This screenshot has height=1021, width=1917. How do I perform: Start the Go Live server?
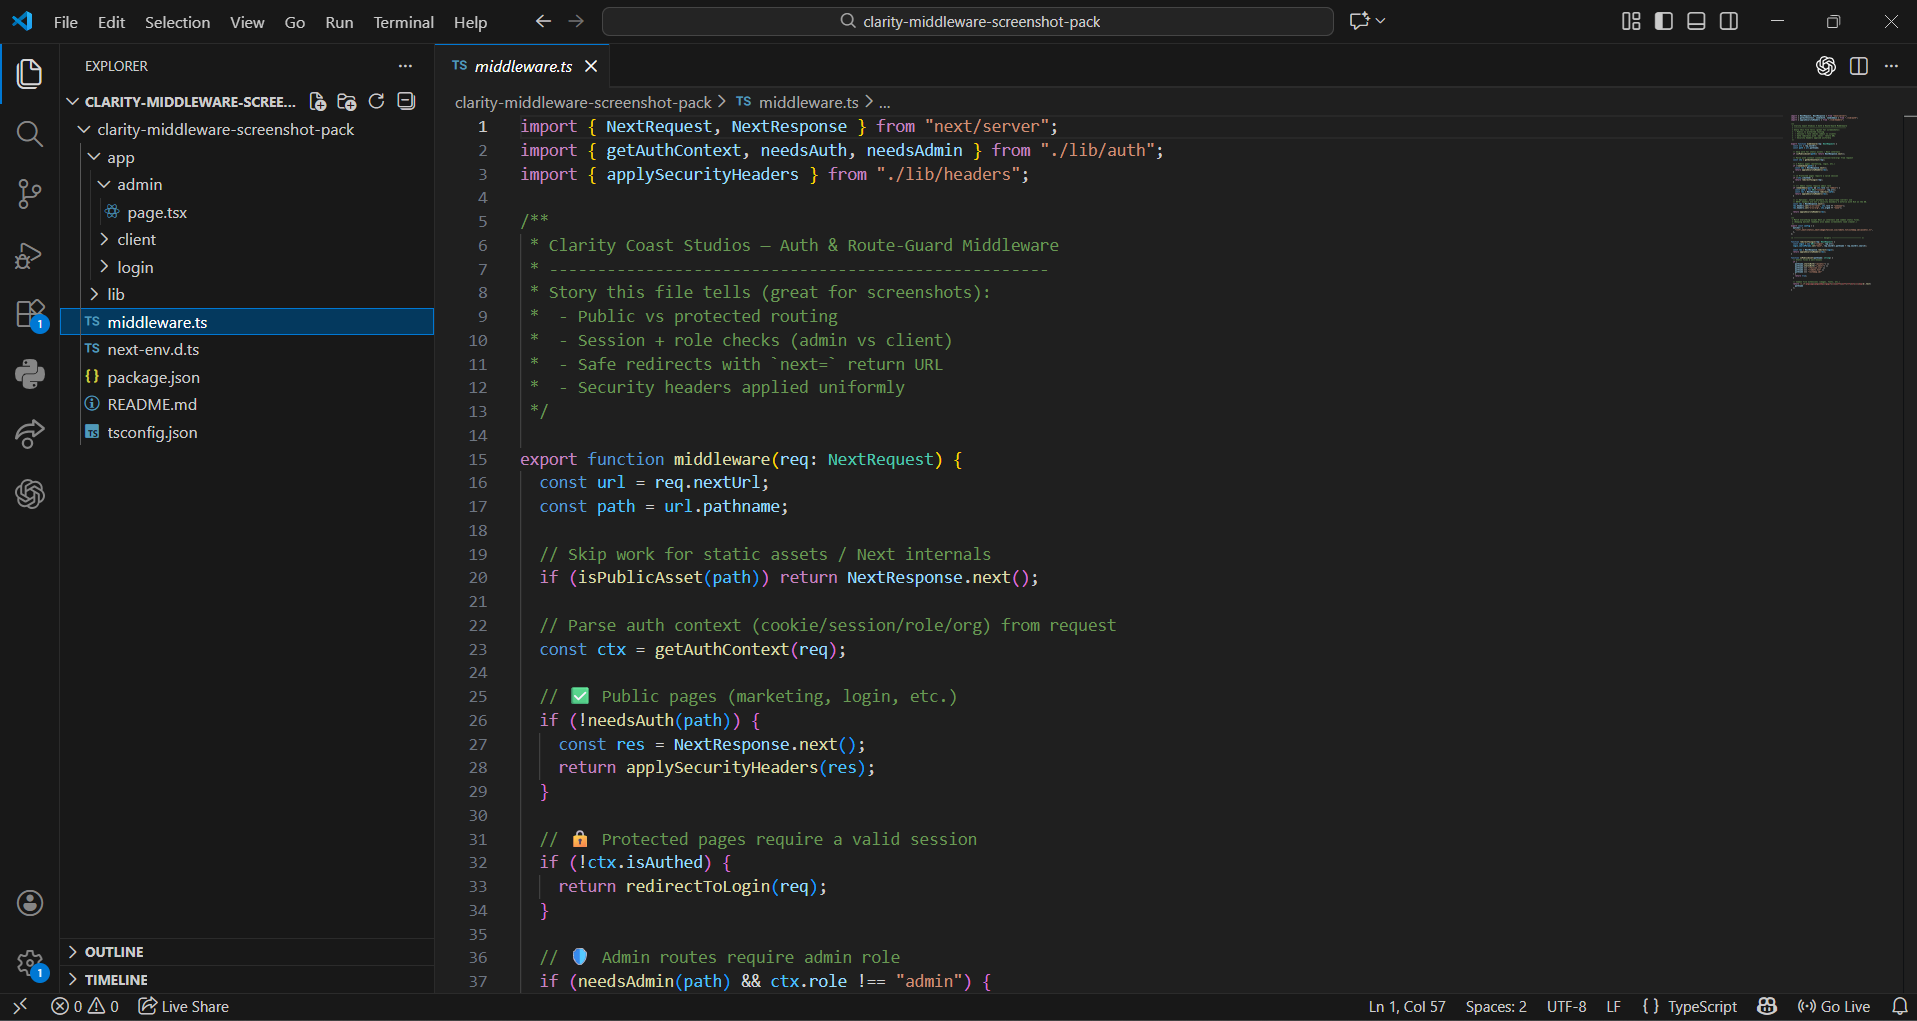click(1834, 1006)
